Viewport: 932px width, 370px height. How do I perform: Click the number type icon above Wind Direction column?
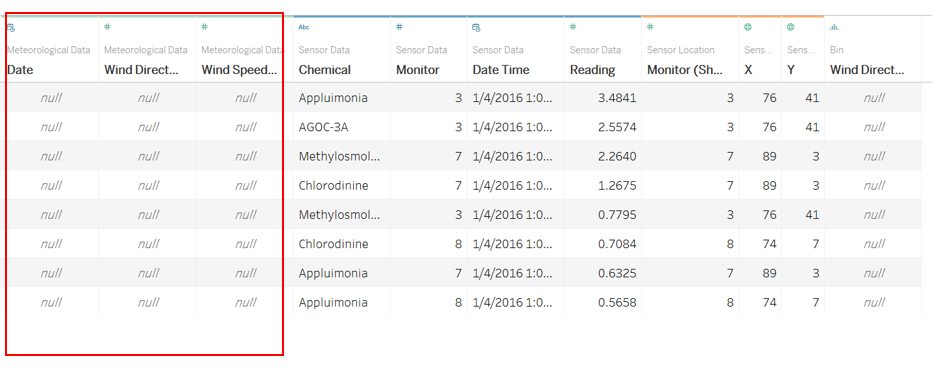108,27
